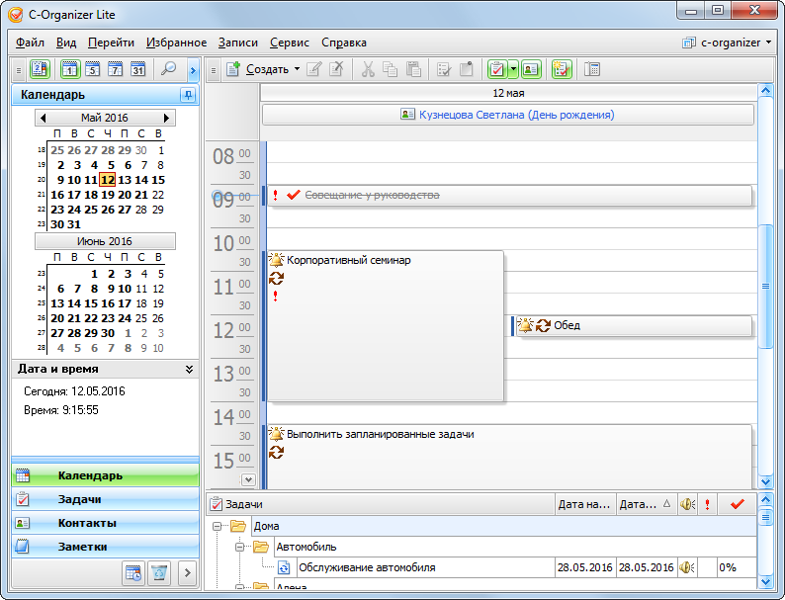The image size is (785, 600).
Task: Open the Записи menu
Action: point(238,43)
